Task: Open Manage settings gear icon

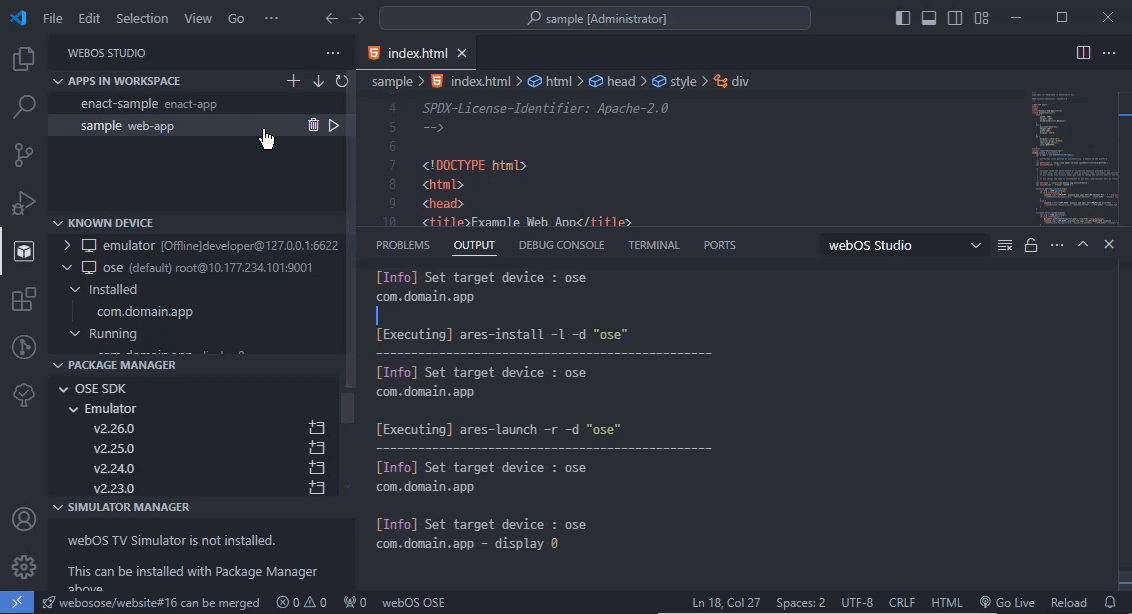Action: [24, 567]
